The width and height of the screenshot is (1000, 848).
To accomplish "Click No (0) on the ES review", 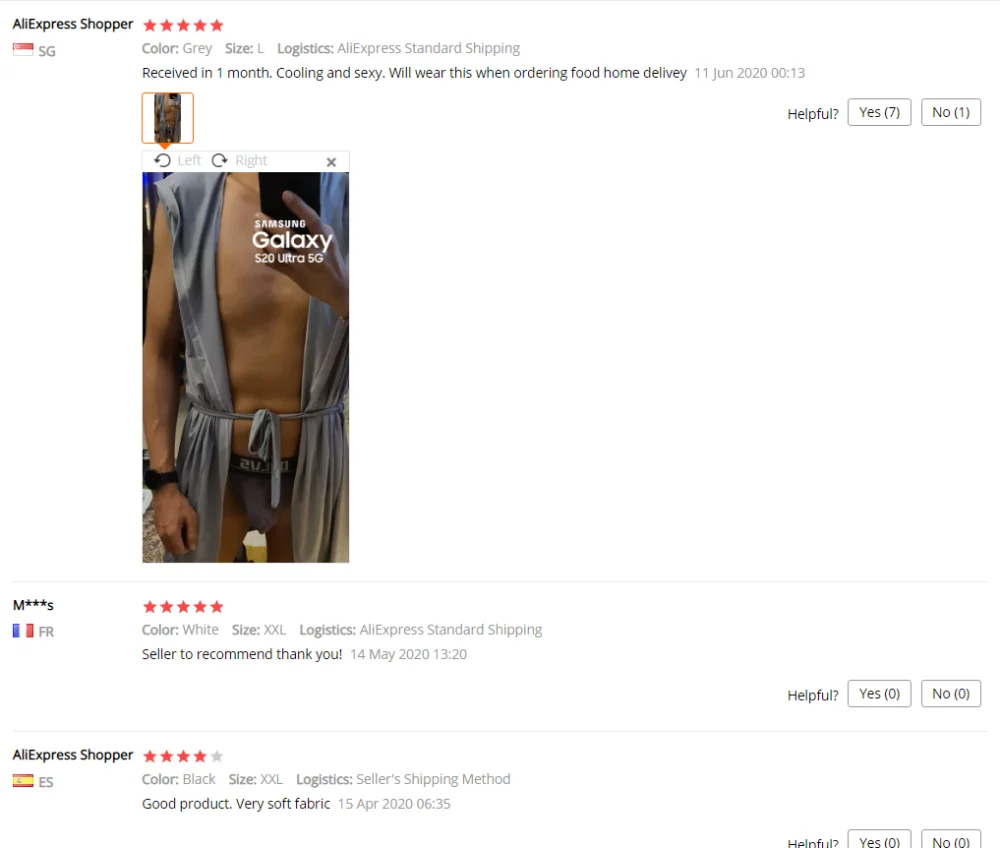I will [x=950, y=840].
